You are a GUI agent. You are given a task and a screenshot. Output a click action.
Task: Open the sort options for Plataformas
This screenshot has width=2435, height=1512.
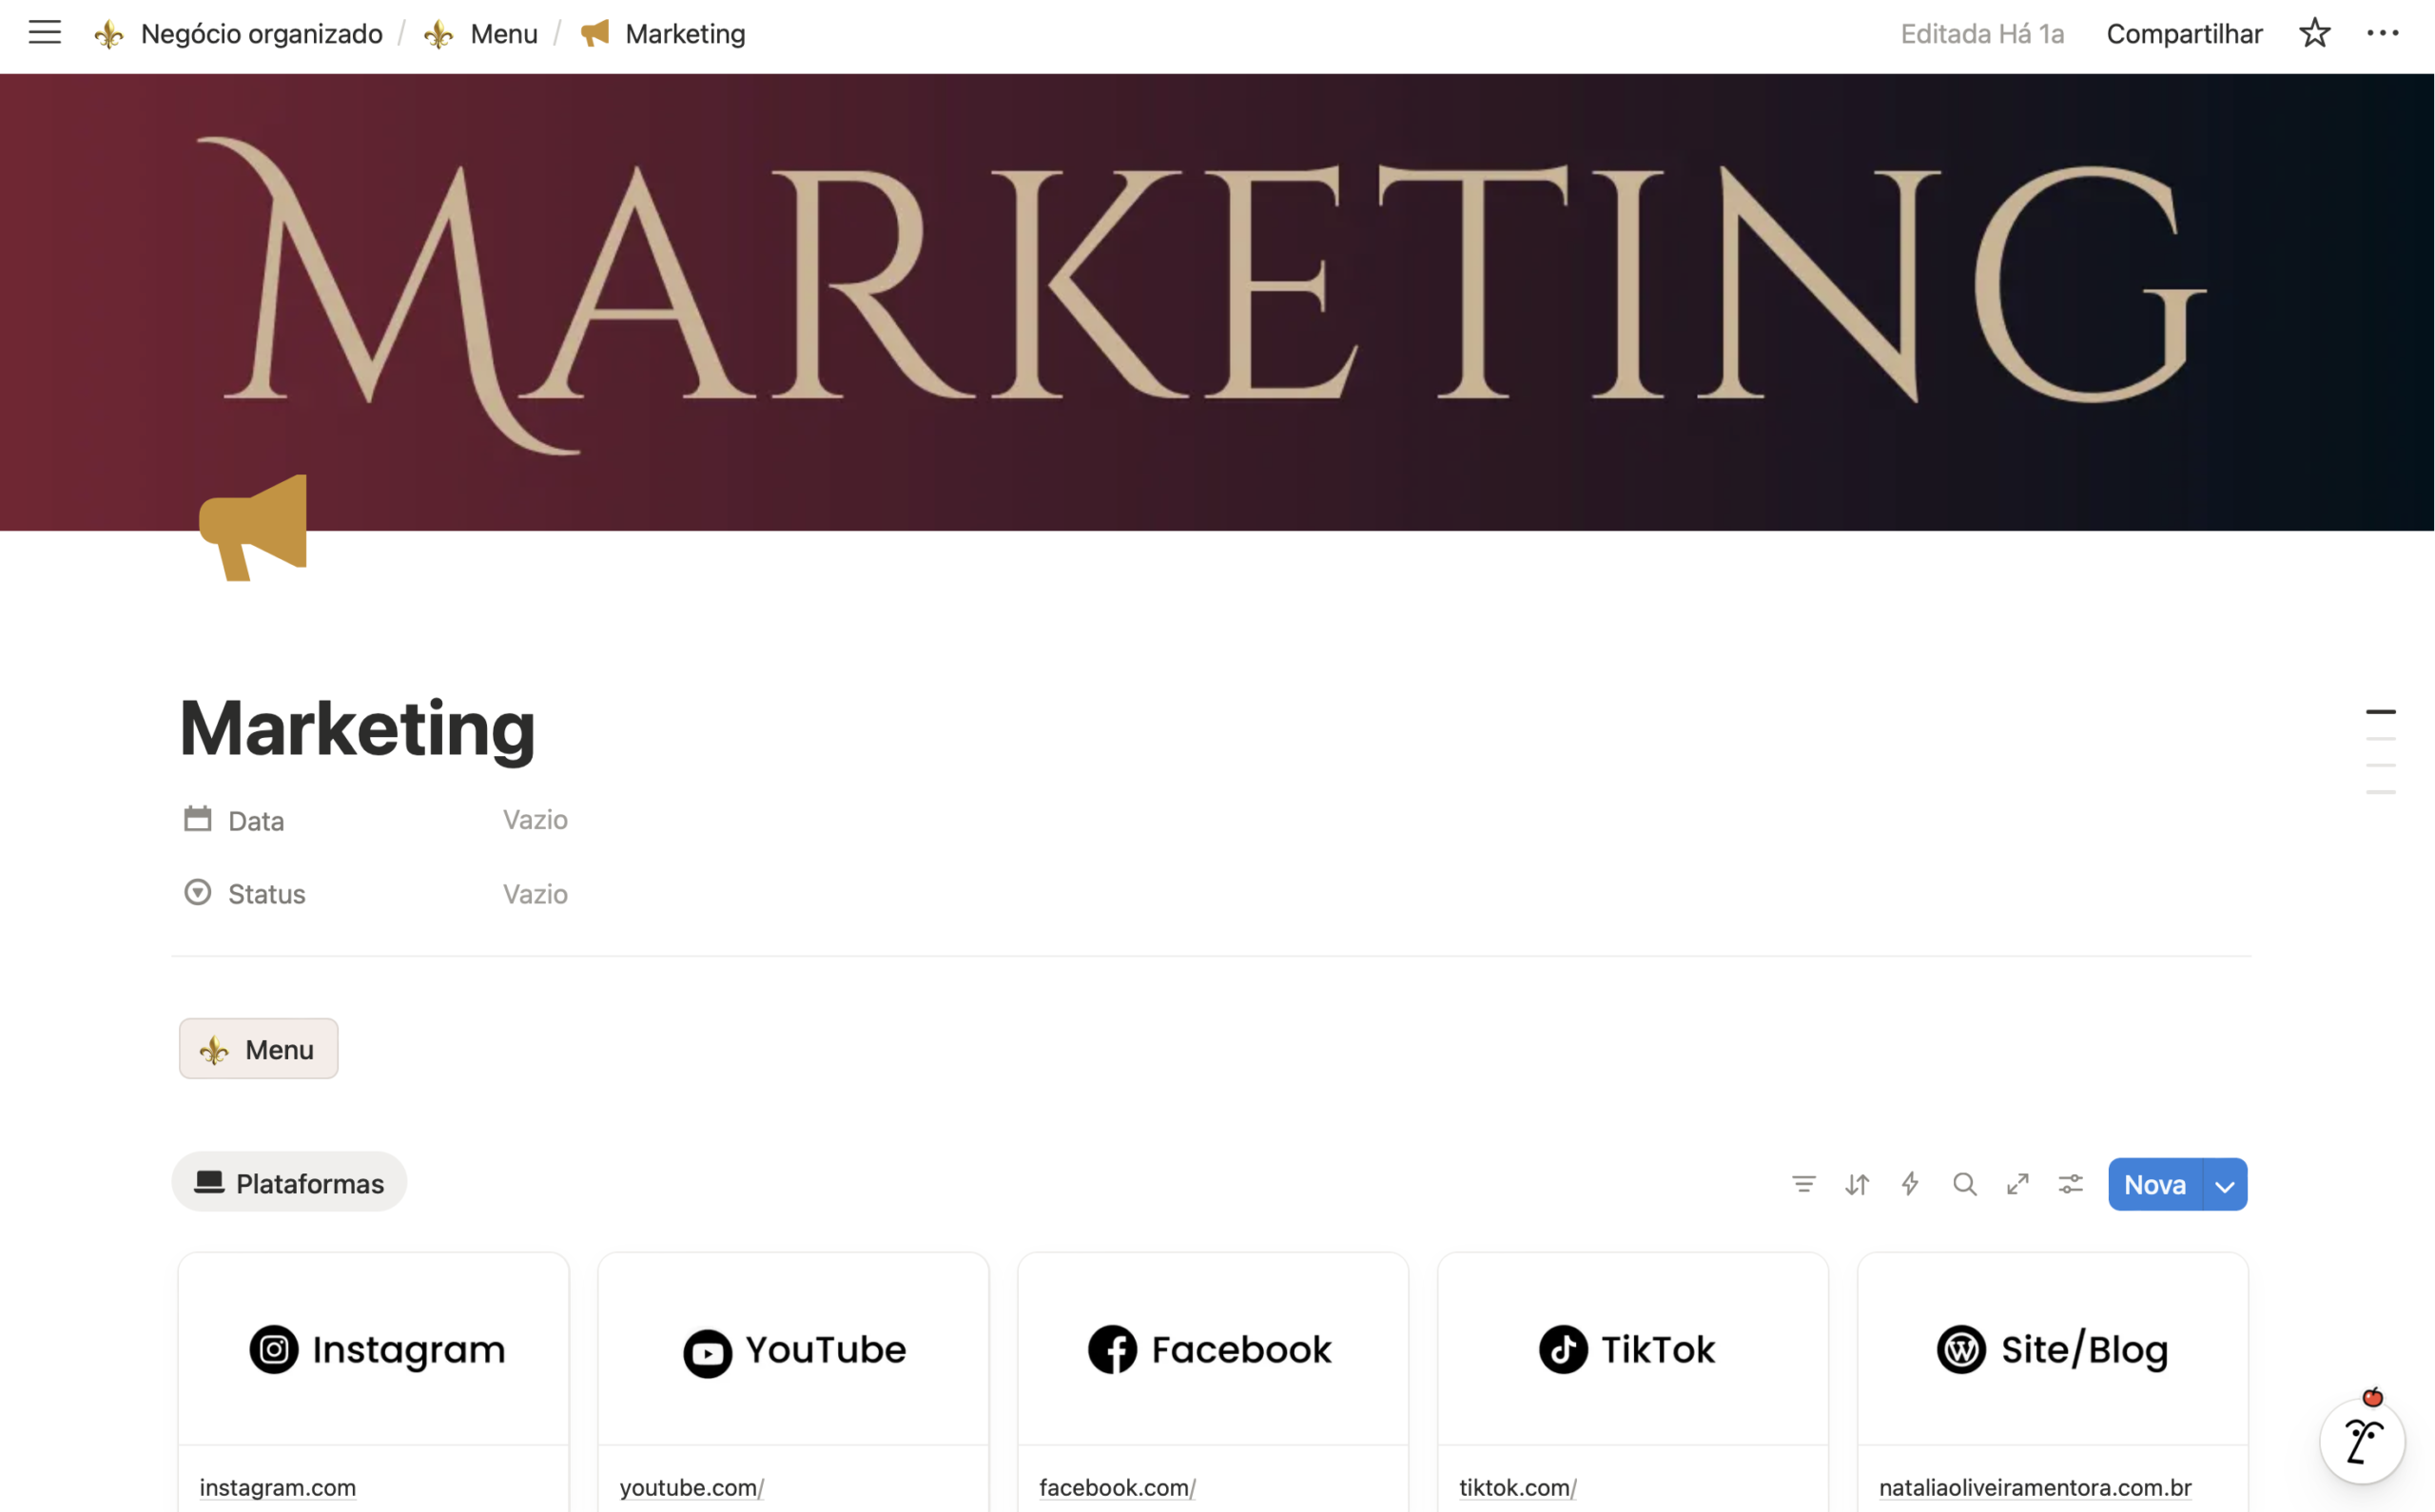pyautogui.click(x=1857, y=1184)
